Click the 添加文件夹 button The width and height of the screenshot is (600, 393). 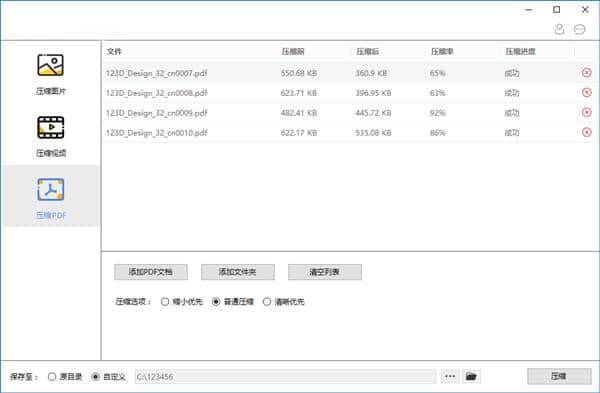click(x=238, y=272)
